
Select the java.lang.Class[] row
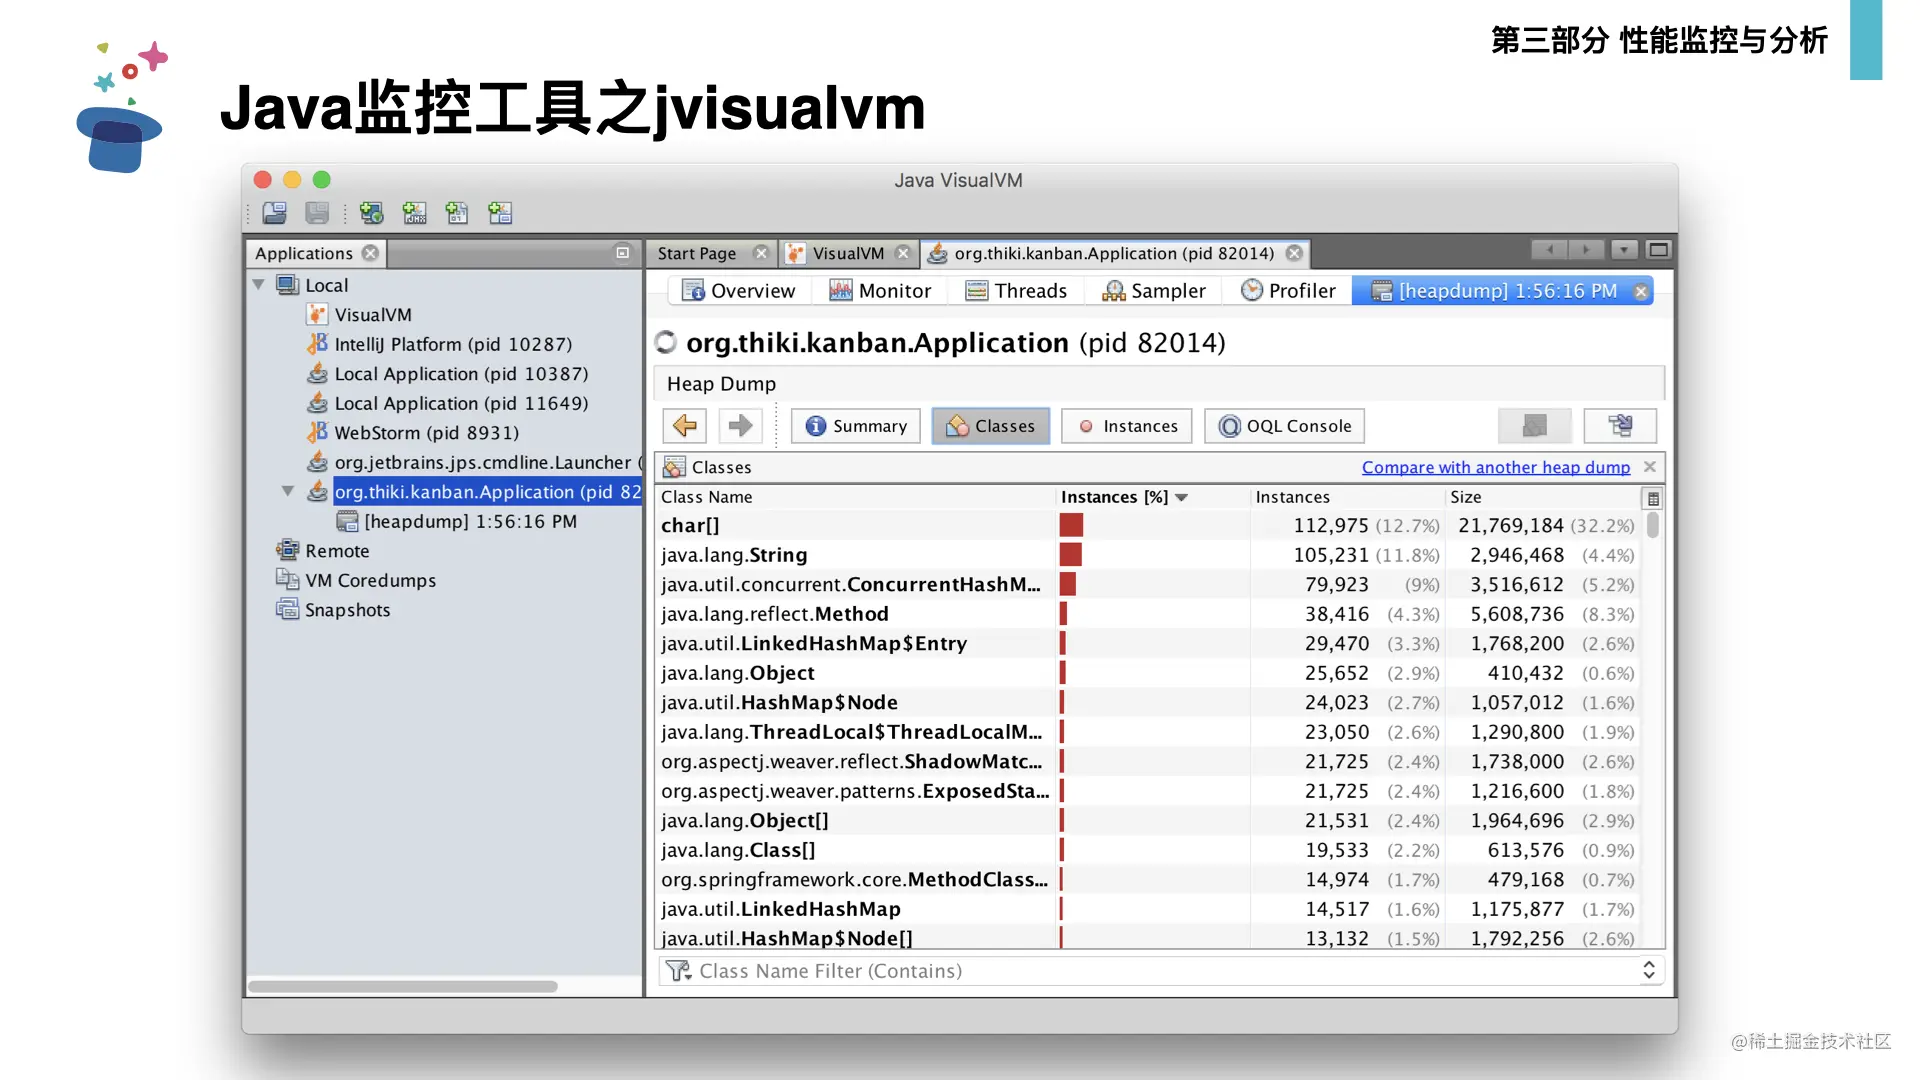click(x=1148, y=850)
